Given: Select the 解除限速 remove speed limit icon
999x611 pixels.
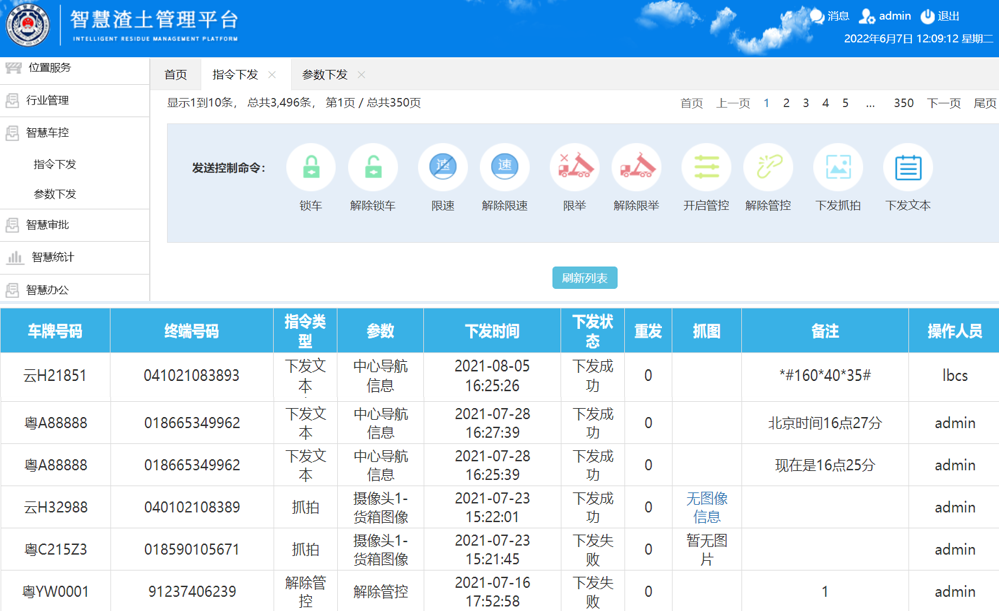Looking at the screenshot, I should click(504, 167).
